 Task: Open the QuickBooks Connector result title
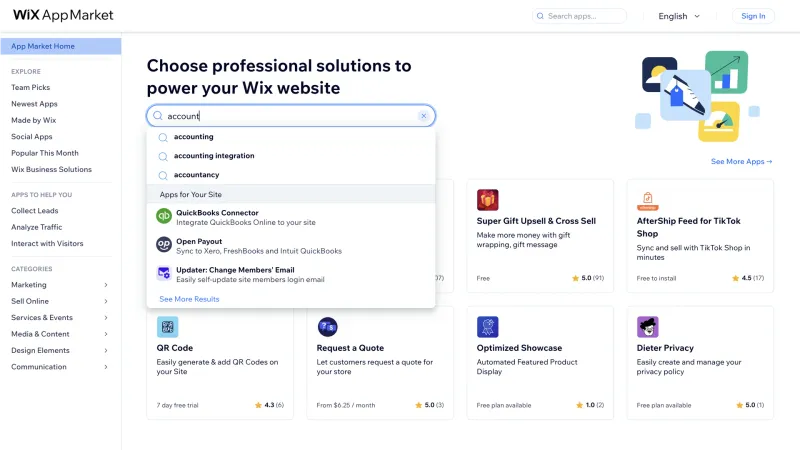click(217, 213)
